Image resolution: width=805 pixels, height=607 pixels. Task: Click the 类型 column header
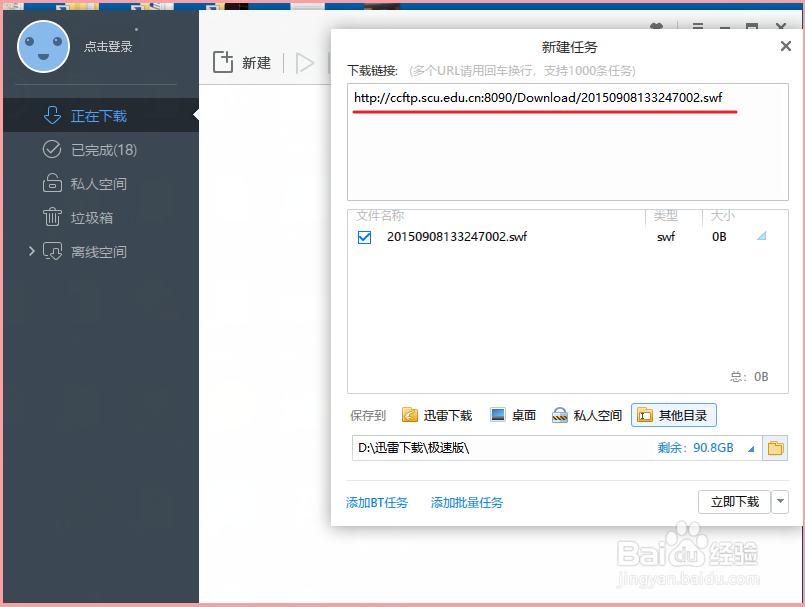(x=665, y=216)
